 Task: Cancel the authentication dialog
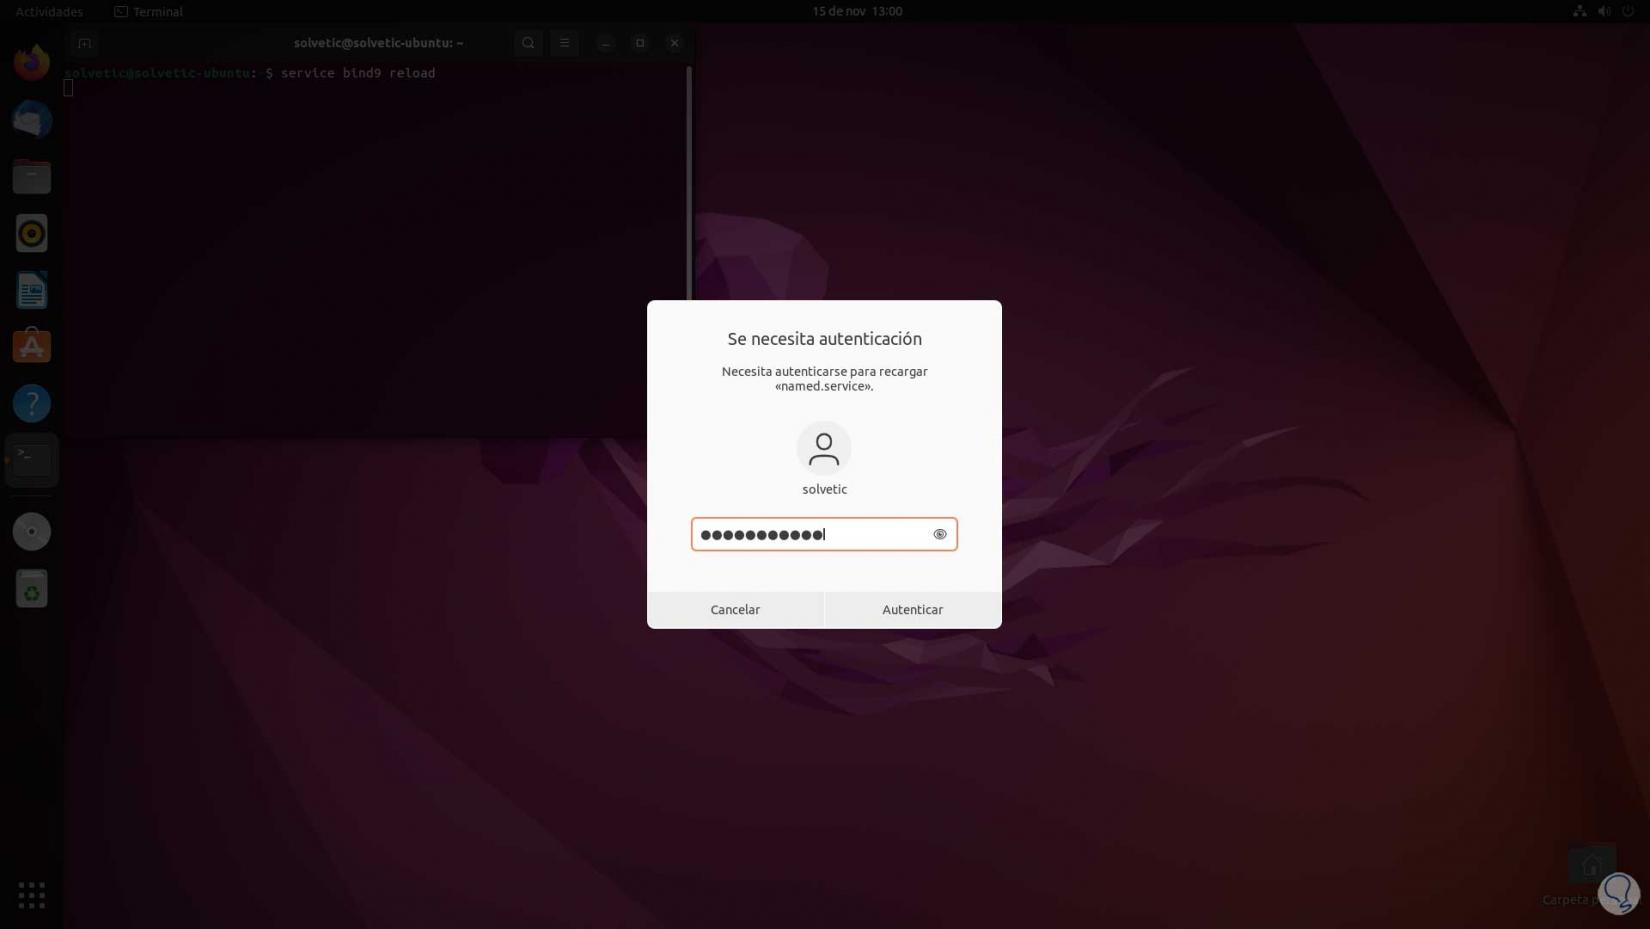[735, 609]
